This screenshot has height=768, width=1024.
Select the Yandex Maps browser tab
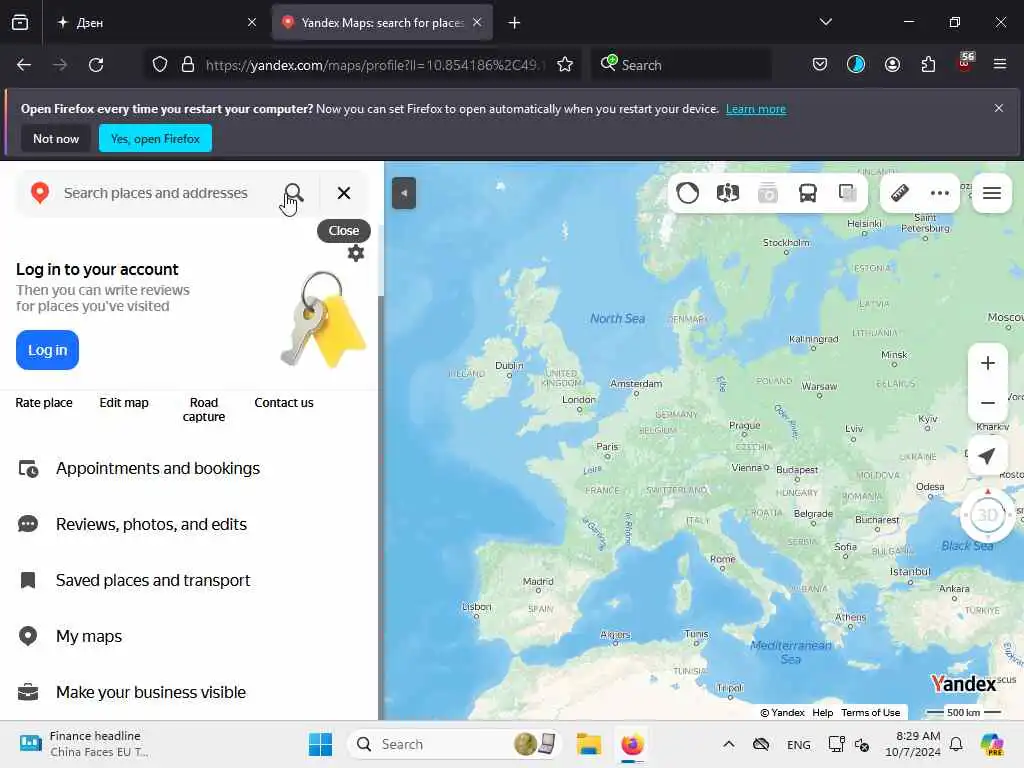382,23
